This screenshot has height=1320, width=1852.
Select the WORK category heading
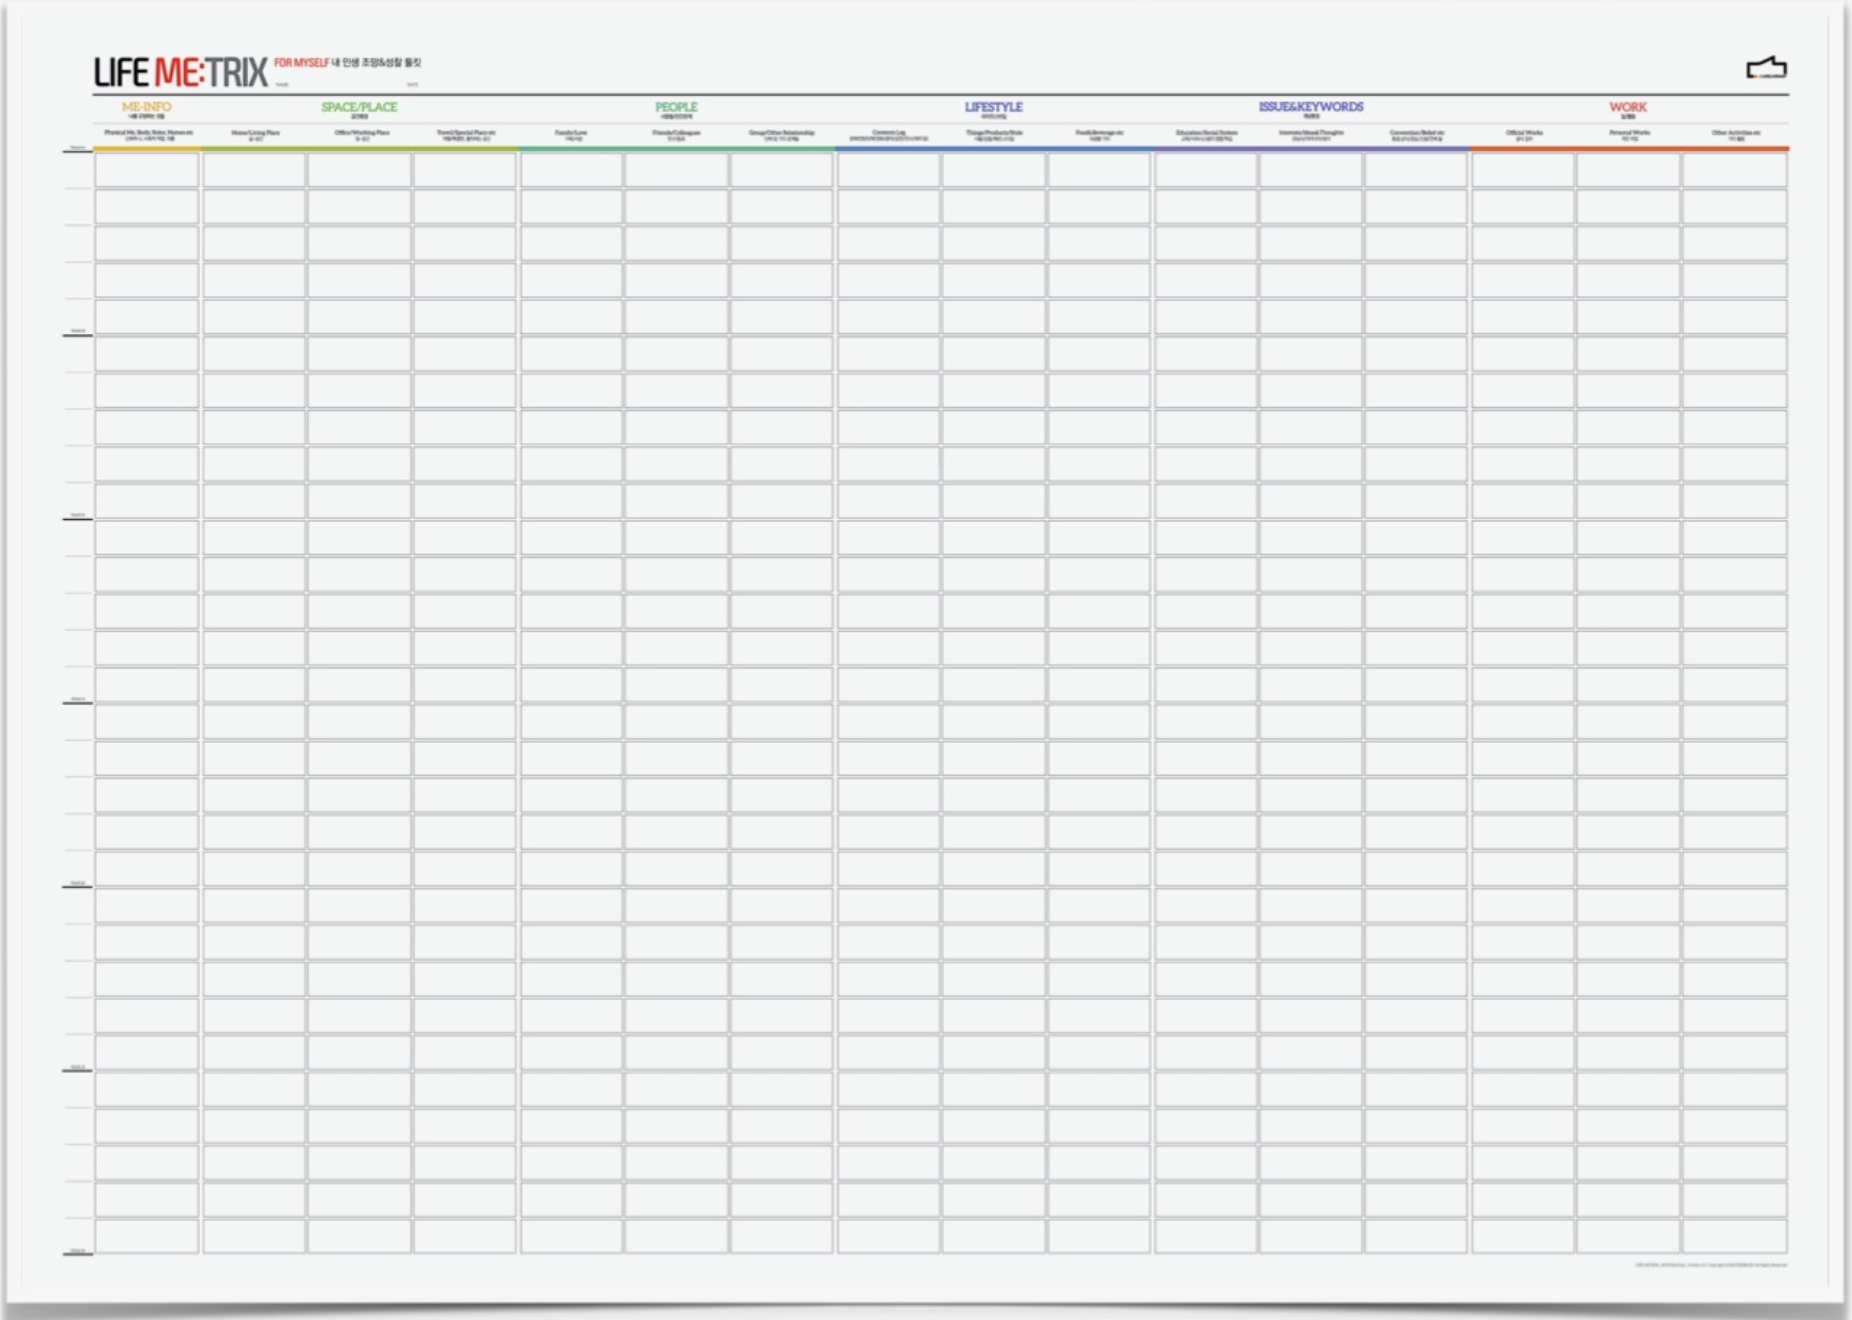(1627, 107)
